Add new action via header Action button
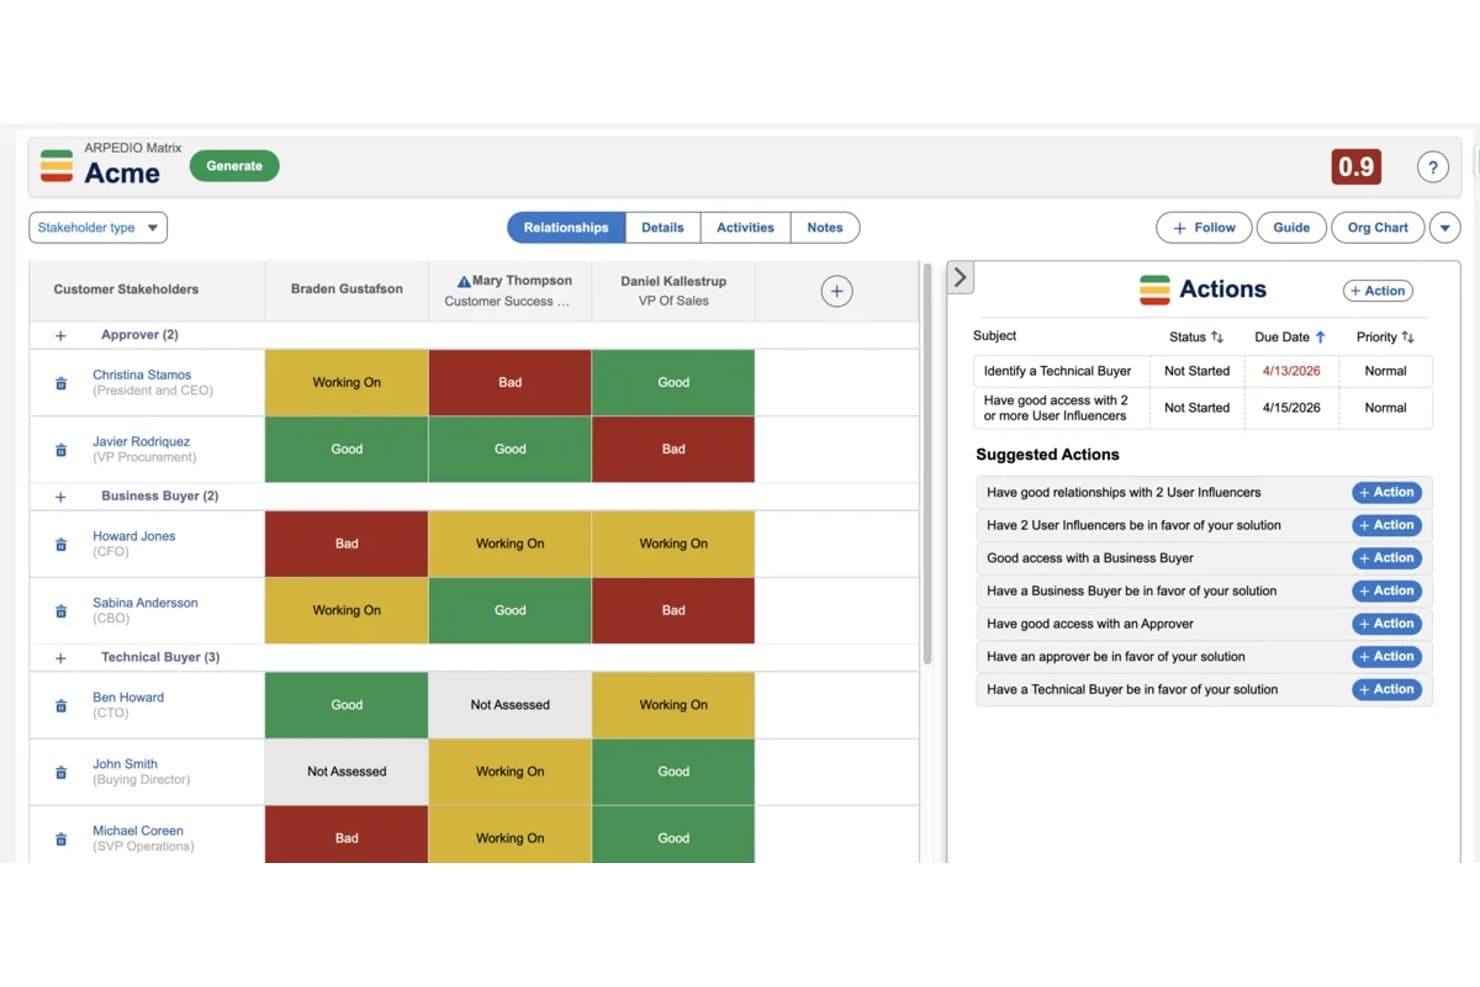1480x987 pixels. (1377, 291)
